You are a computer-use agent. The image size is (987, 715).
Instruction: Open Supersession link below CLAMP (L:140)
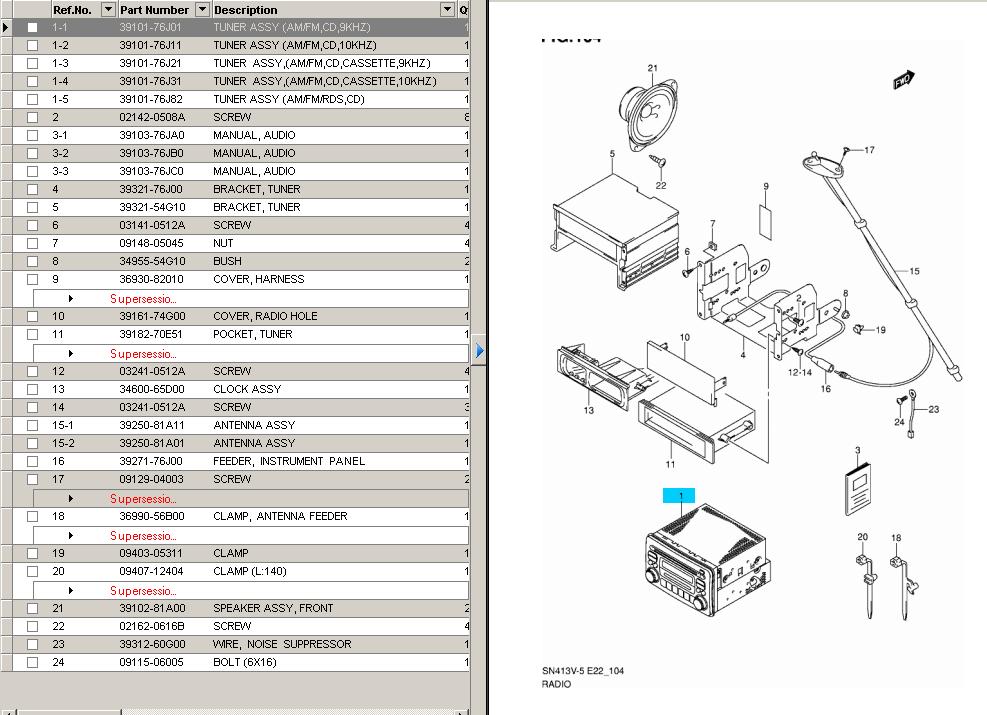[143, 590]
